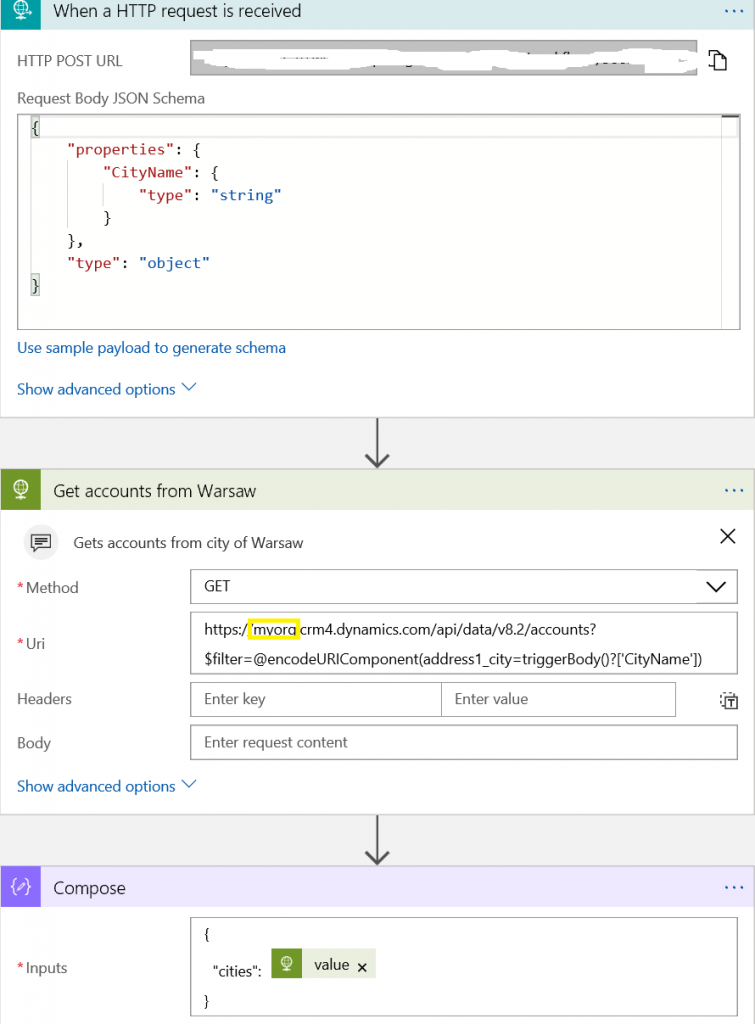Expand advanced options in HTTP trigger
The image size is (755, 1024).
click(x=107, y=389)
